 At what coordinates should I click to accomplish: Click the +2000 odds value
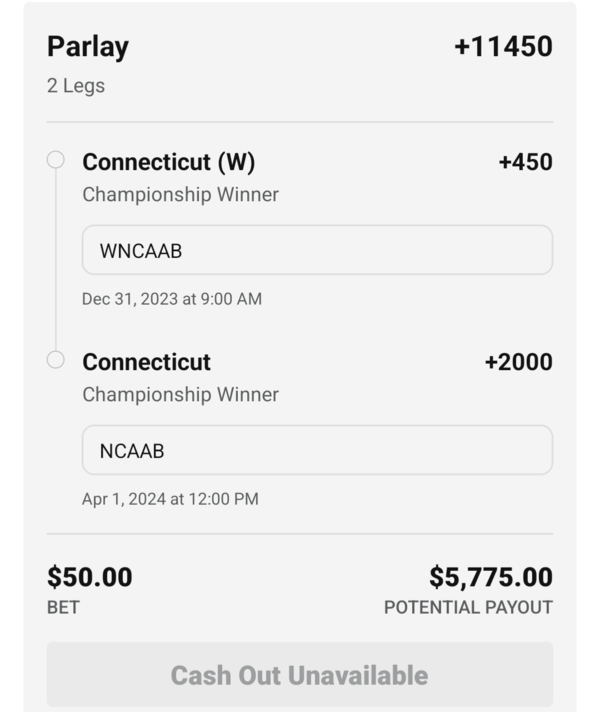coord(519,362)
